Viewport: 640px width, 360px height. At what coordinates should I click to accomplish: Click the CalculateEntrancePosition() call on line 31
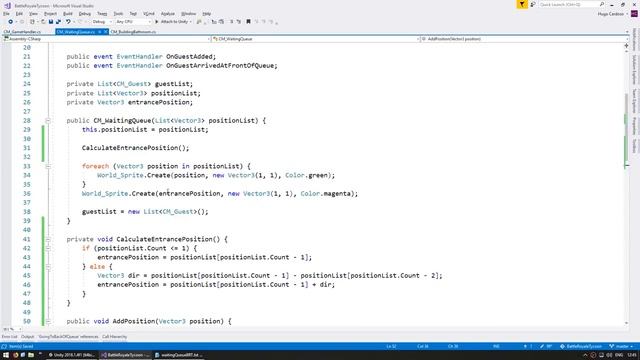pos(136,148)
